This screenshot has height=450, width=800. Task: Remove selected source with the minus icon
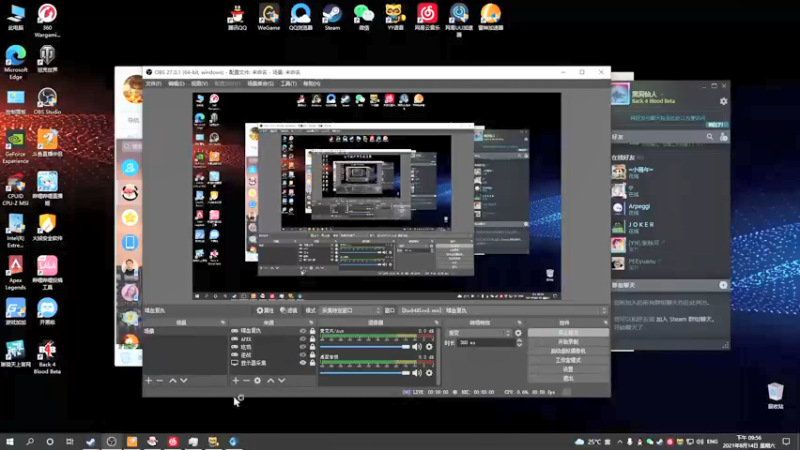(x=246, y=381)
